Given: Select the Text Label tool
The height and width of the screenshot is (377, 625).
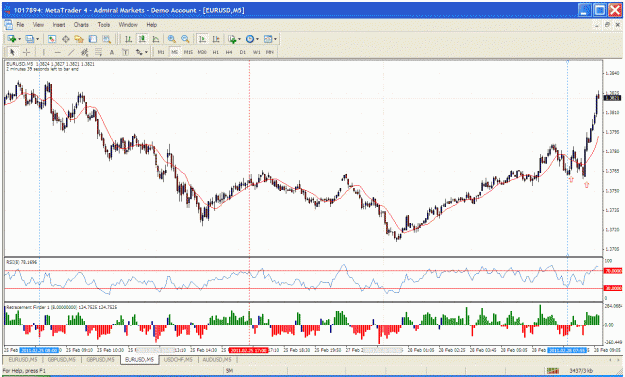Looking at the screenshot, I should 125,52.
